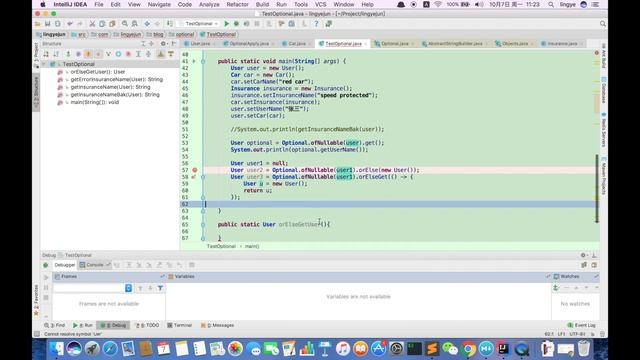
Task: Fold the lambda block at line 58
Action: tap(203, 177)
